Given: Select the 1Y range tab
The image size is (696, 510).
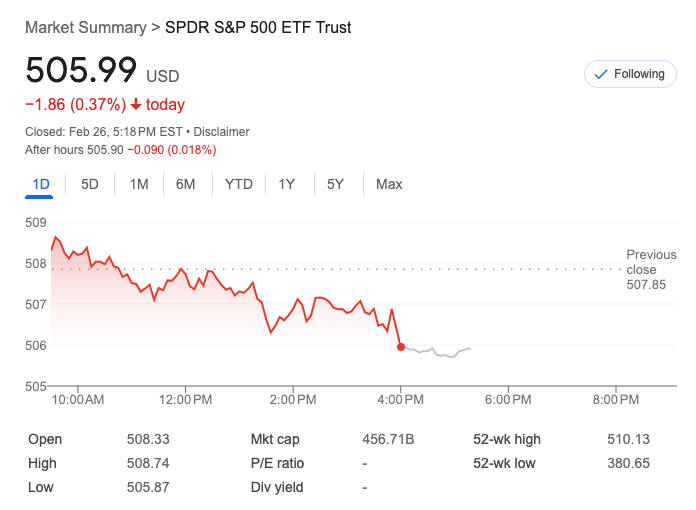Looking at the screenshot, I should point(287,184).
